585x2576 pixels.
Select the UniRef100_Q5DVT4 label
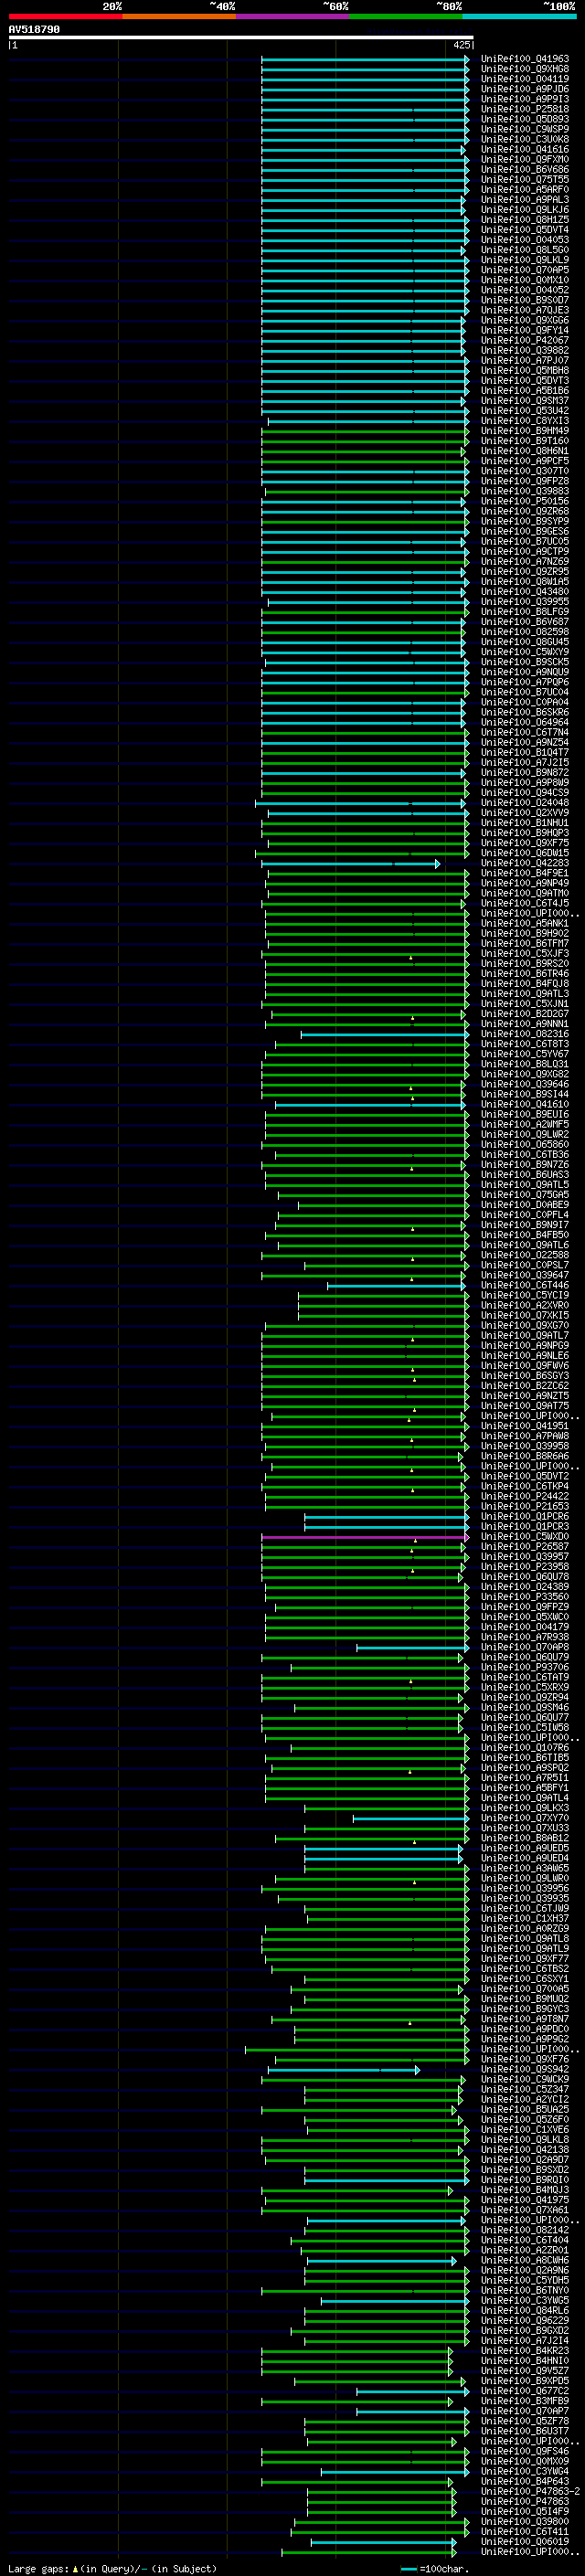coord(525,229)
